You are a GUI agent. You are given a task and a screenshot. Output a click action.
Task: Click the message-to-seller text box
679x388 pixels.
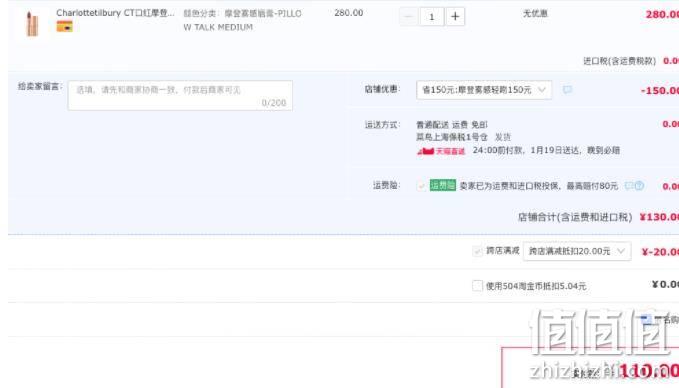click(x=180, y=95)
